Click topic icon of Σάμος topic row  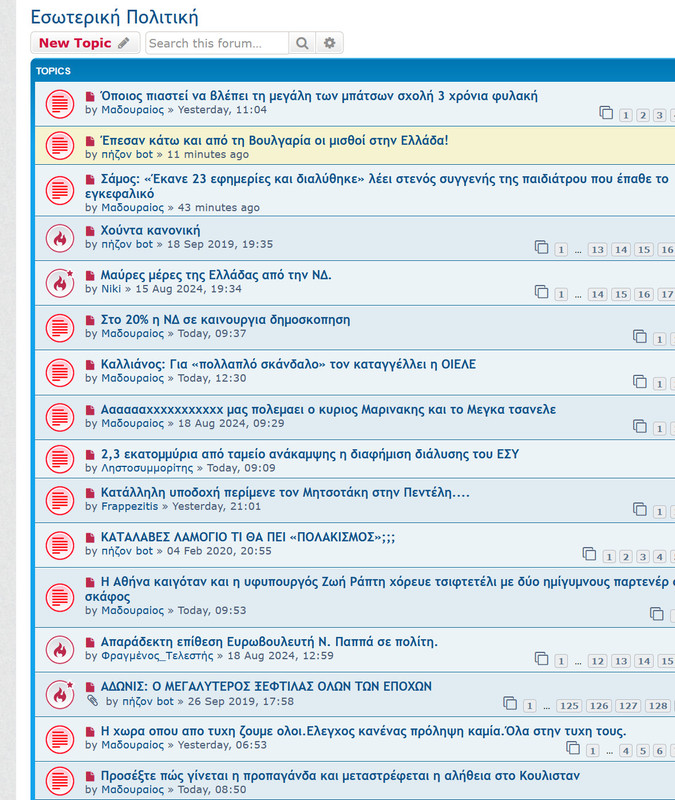pos(60,190)
